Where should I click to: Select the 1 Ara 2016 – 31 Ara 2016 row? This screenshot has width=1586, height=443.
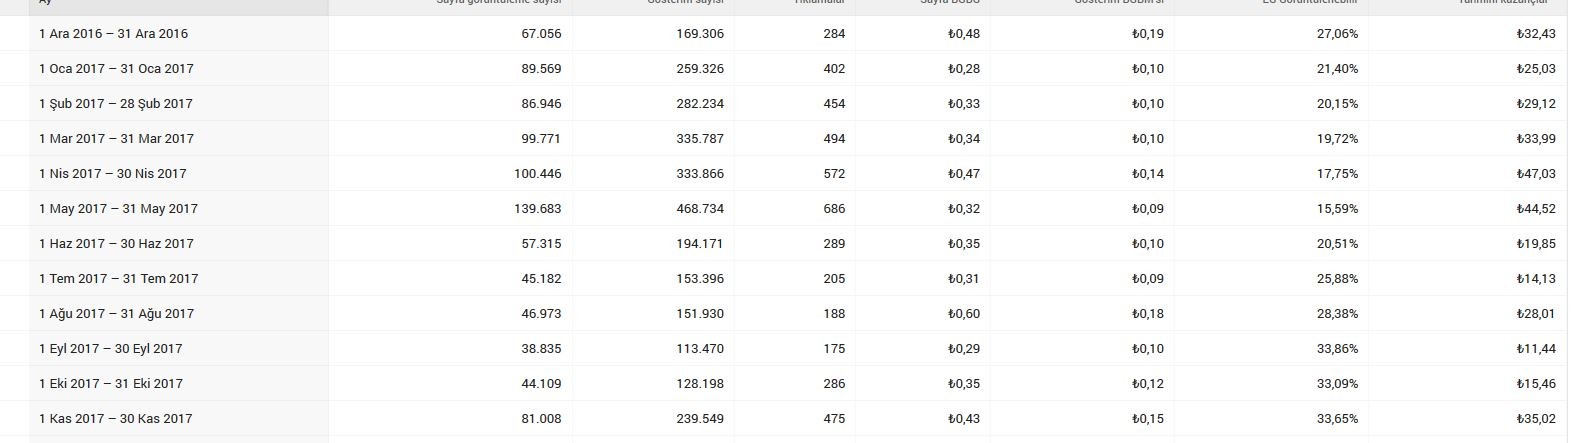click(x=784, y=33)
